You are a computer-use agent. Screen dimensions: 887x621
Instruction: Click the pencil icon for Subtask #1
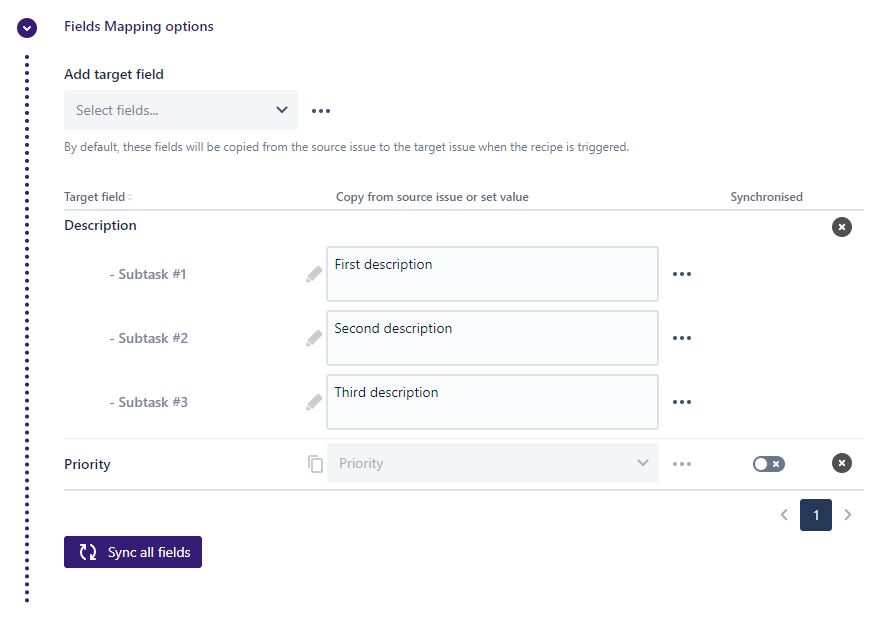[x=314, y=274]
